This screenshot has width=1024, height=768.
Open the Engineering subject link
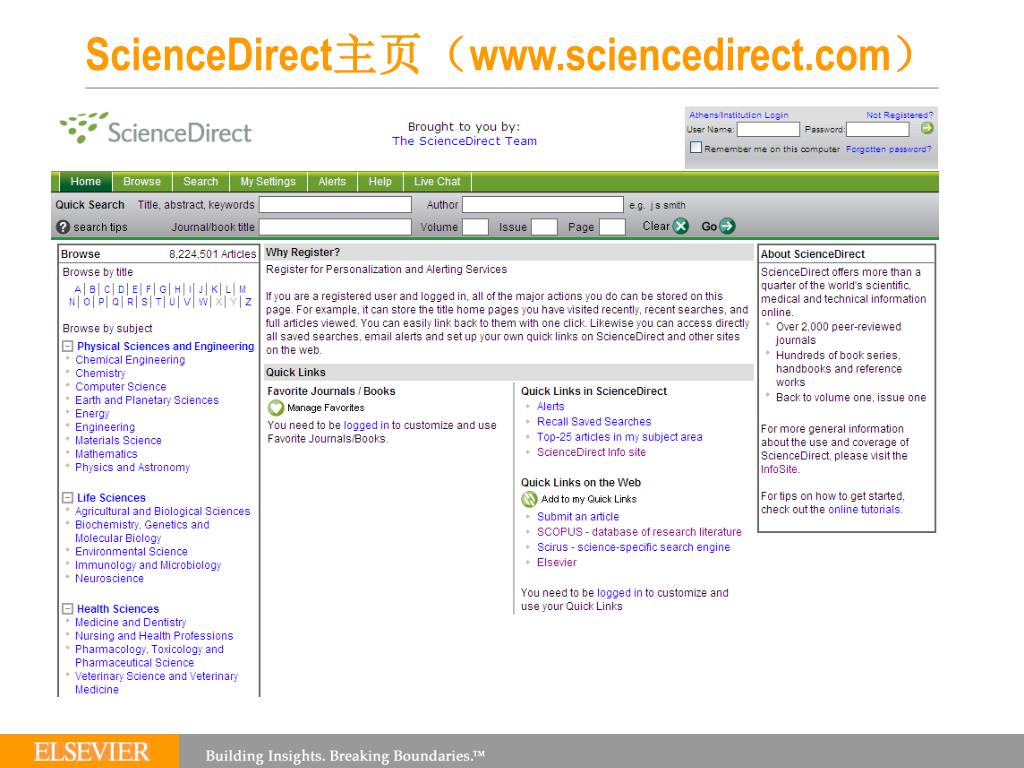tap(105, 427)
